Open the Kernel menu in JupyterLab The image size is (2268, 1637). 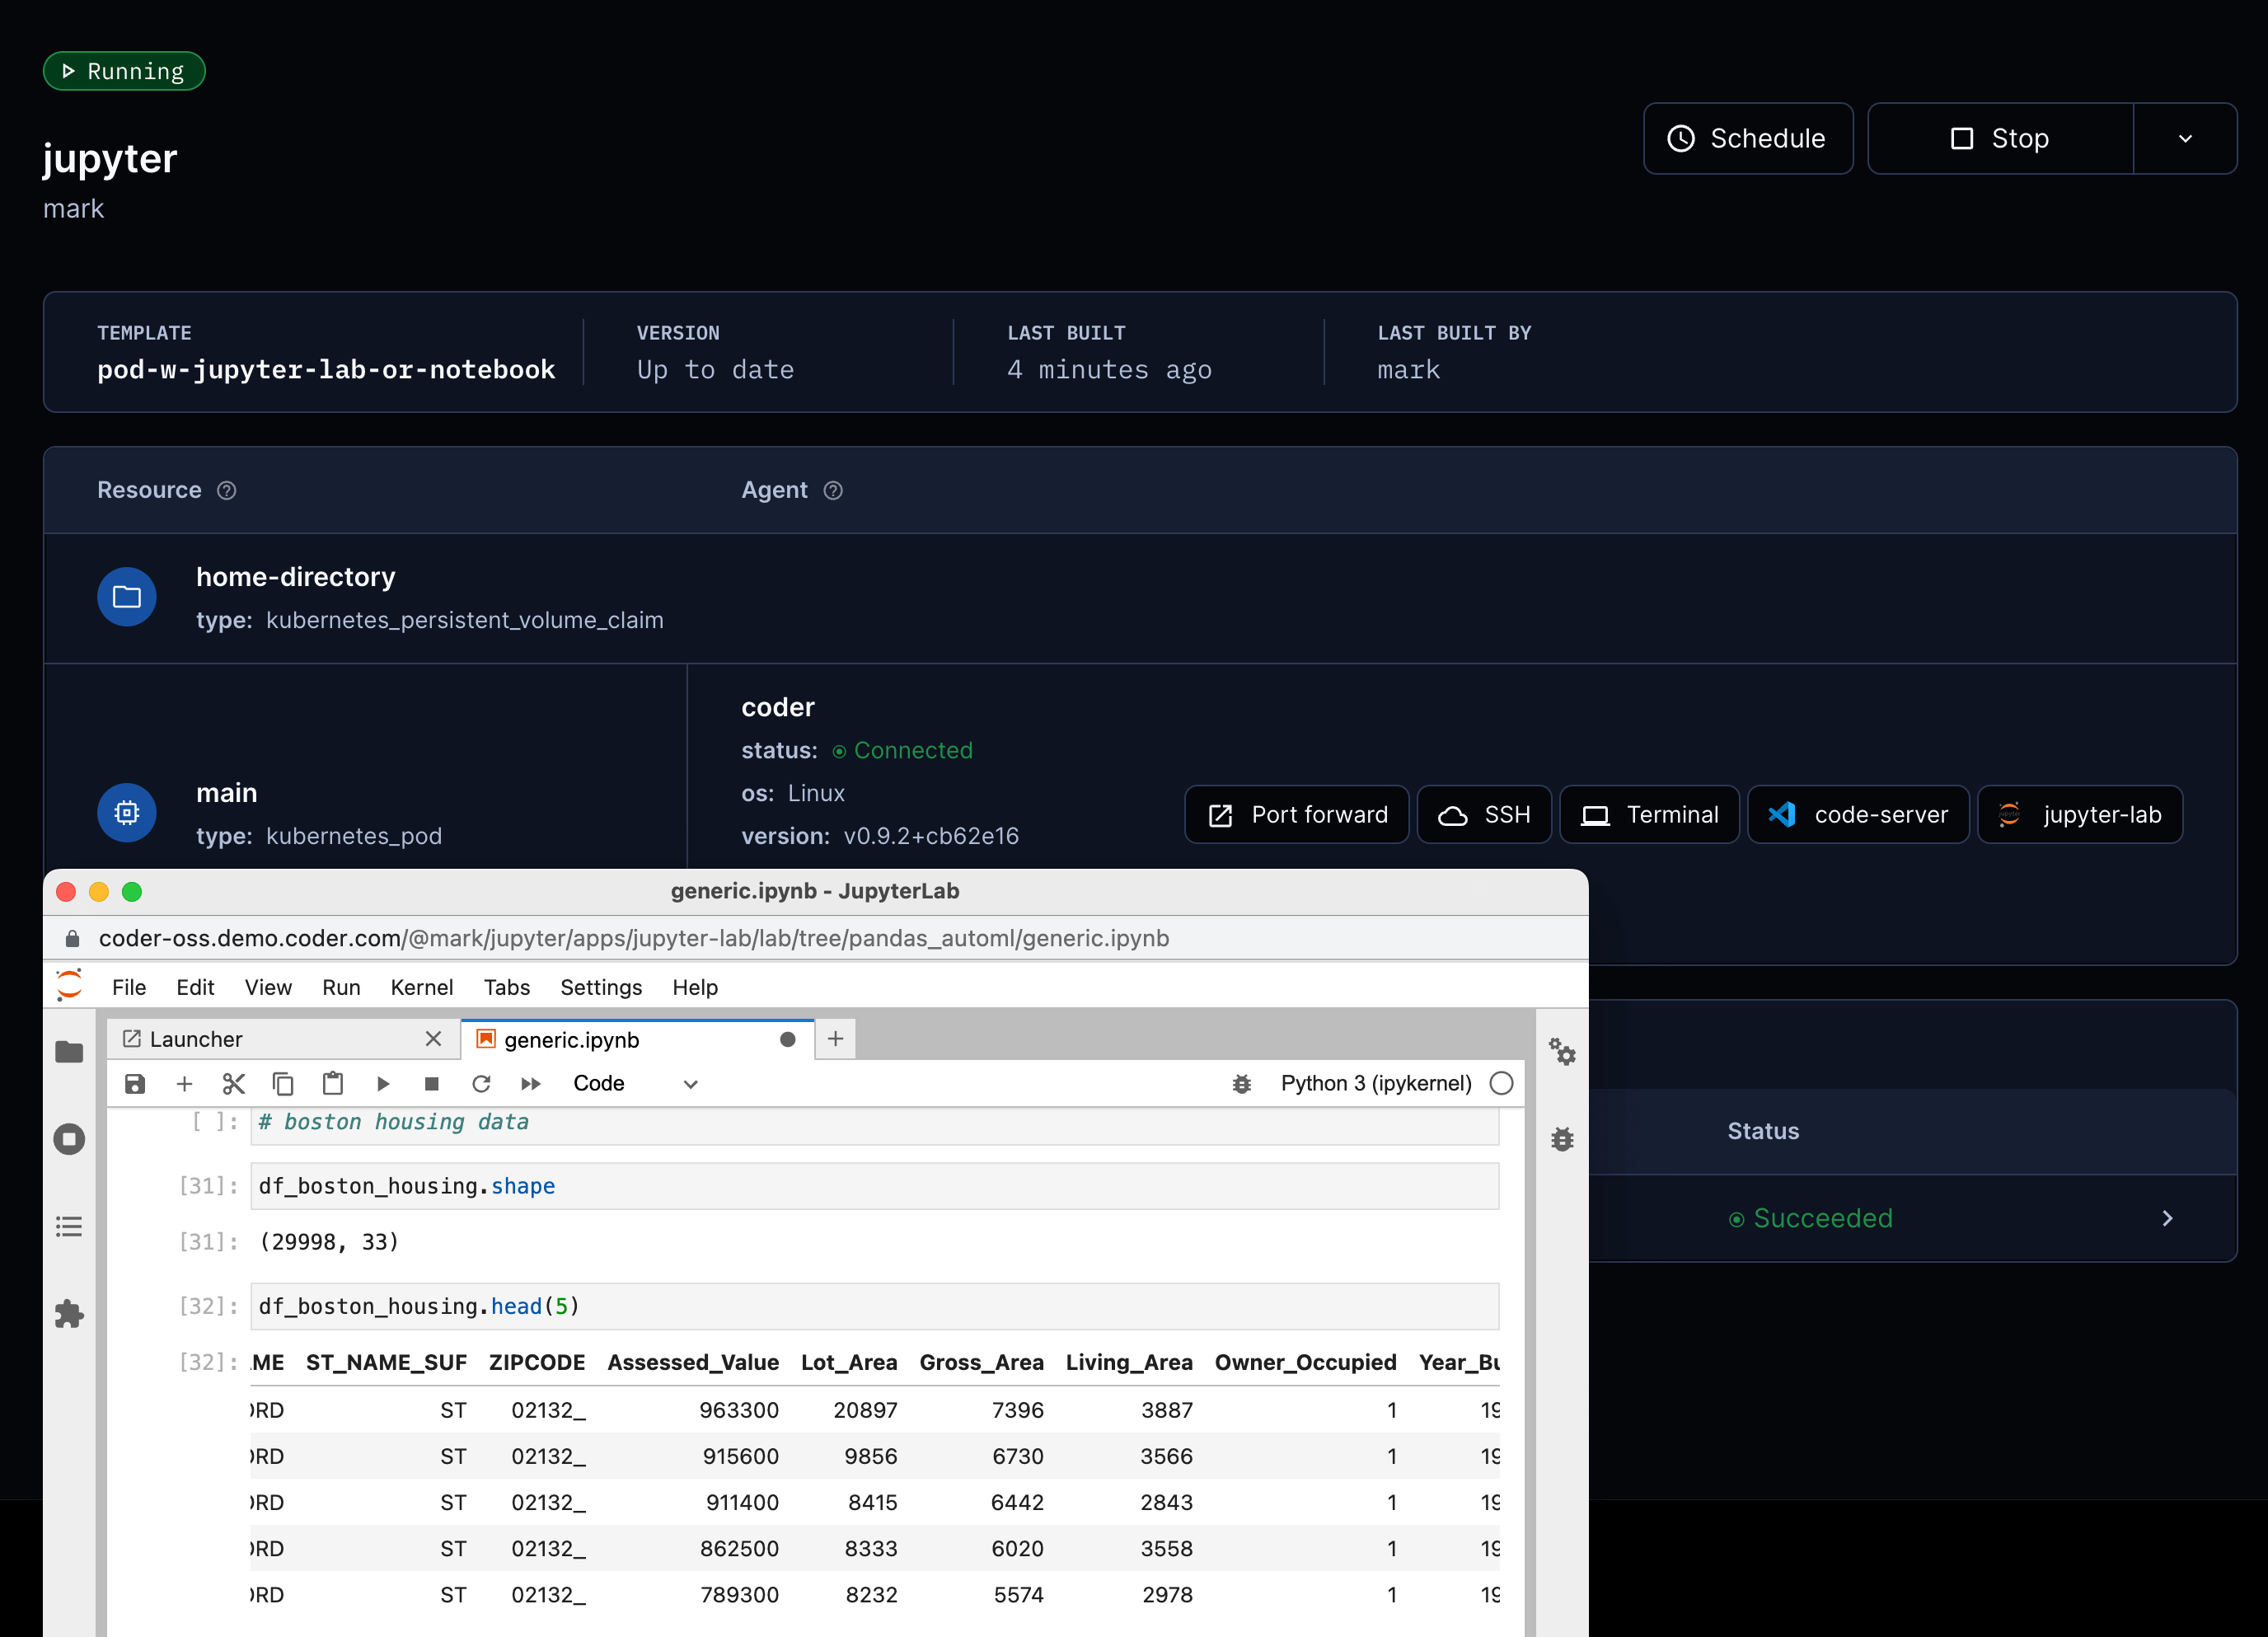[421, 987]
